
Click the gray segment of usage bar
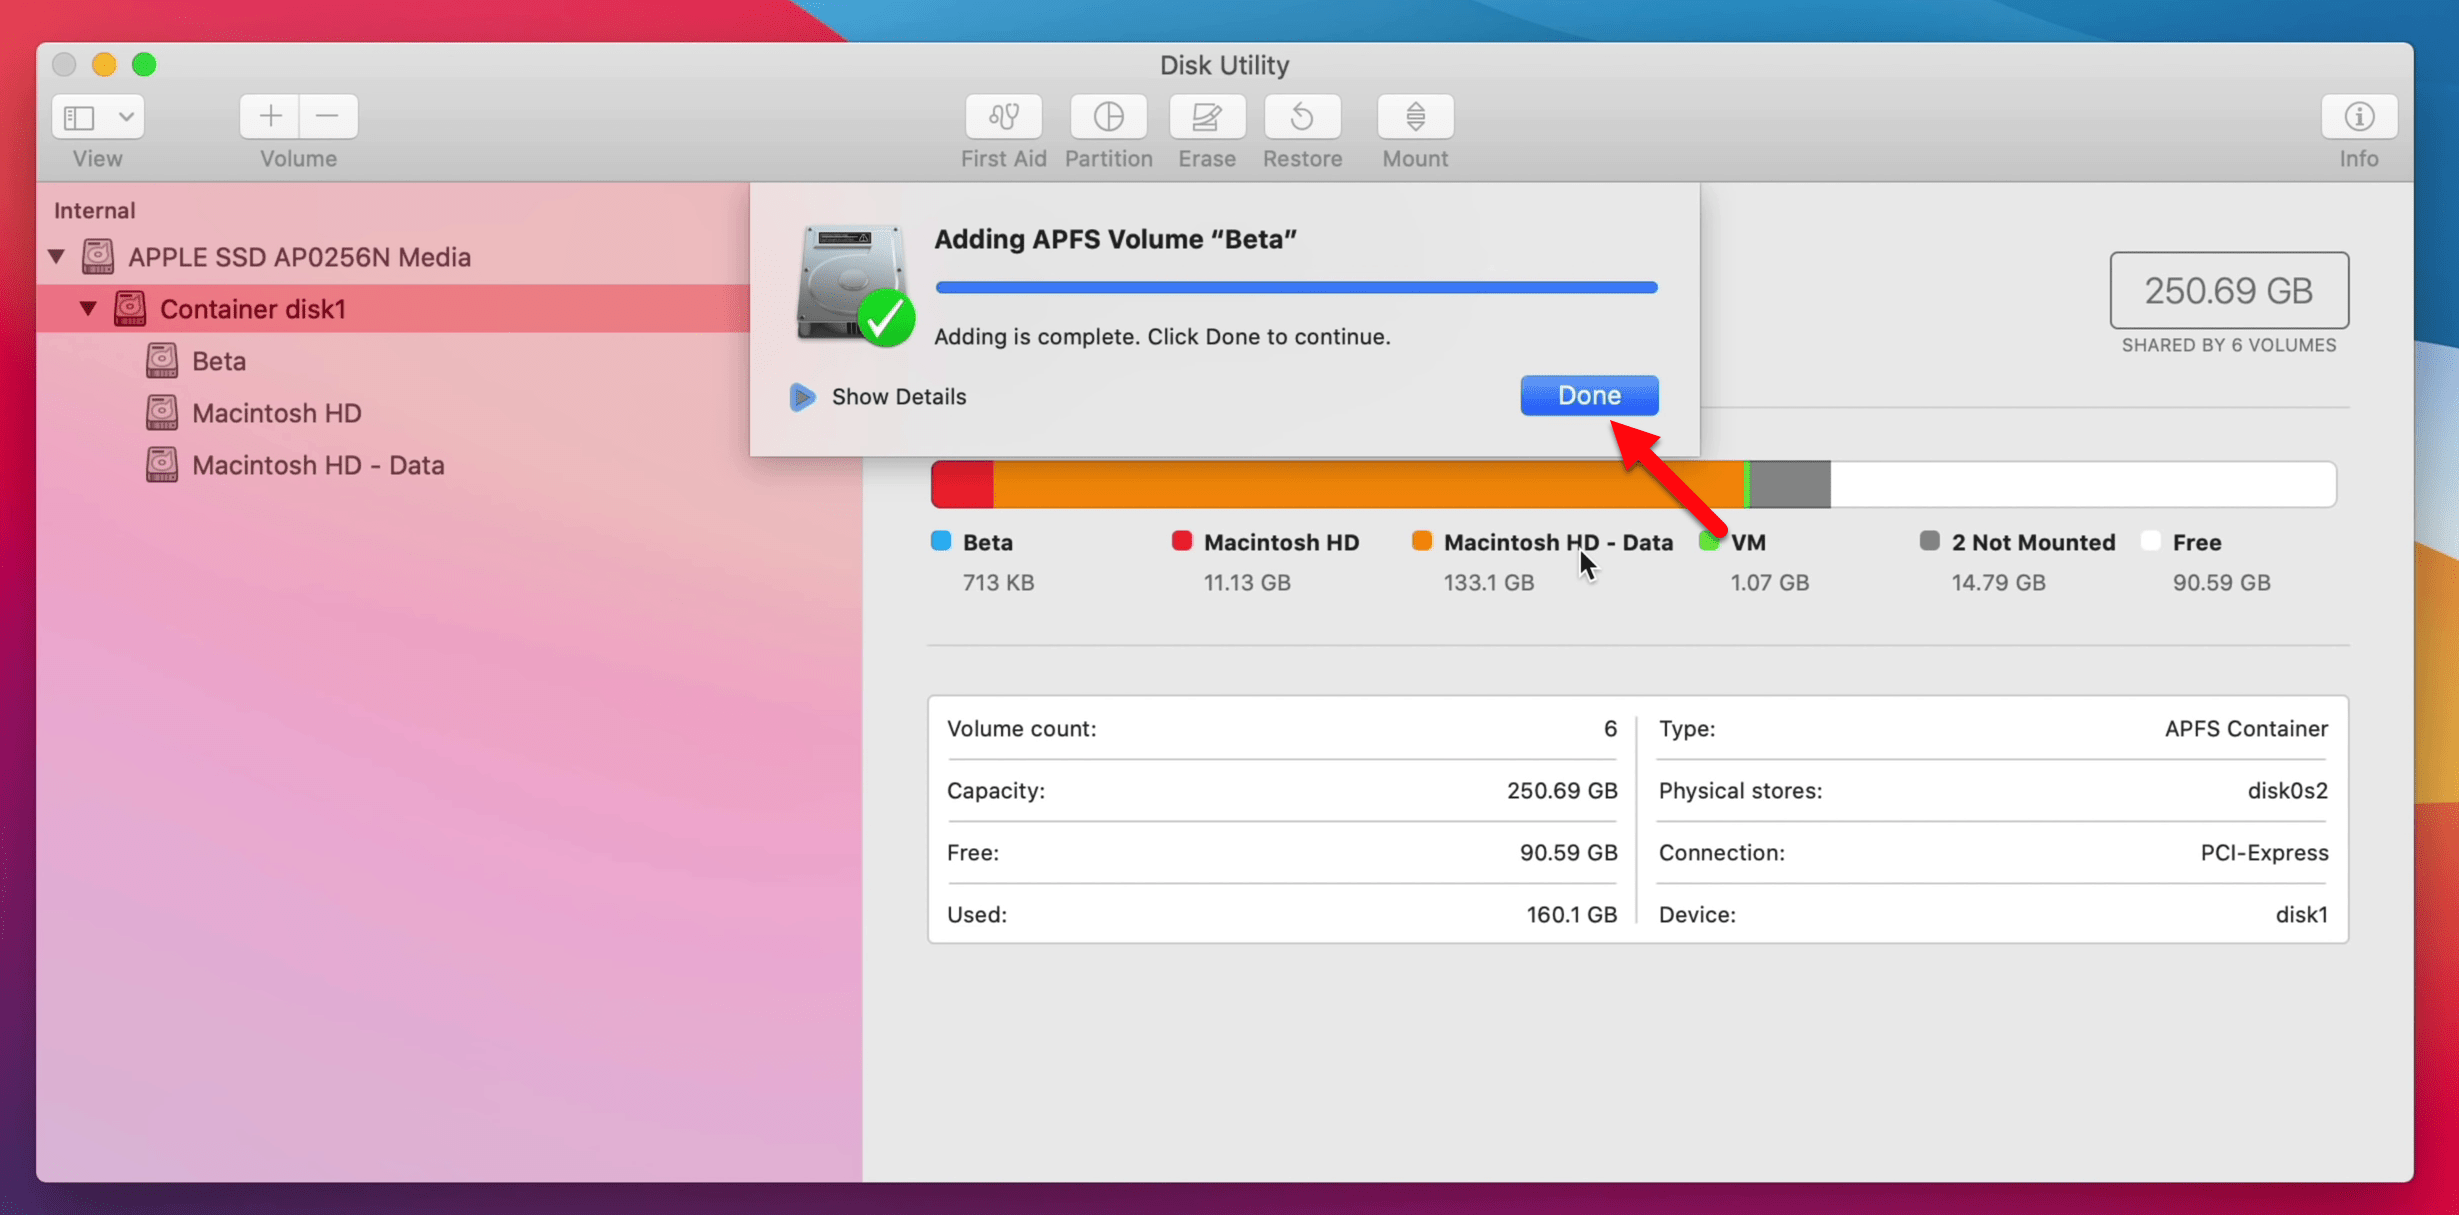(1790, 485)
